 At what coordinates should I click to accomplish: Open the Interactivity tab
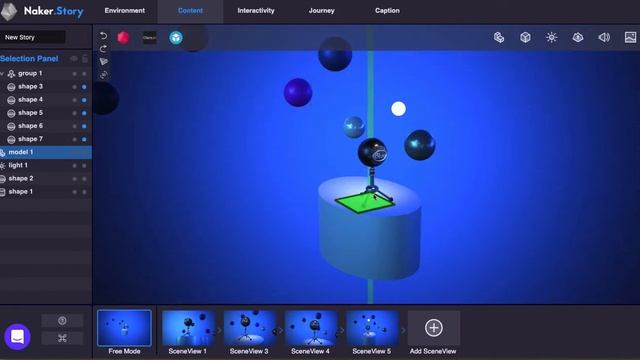tap(256, 11)
